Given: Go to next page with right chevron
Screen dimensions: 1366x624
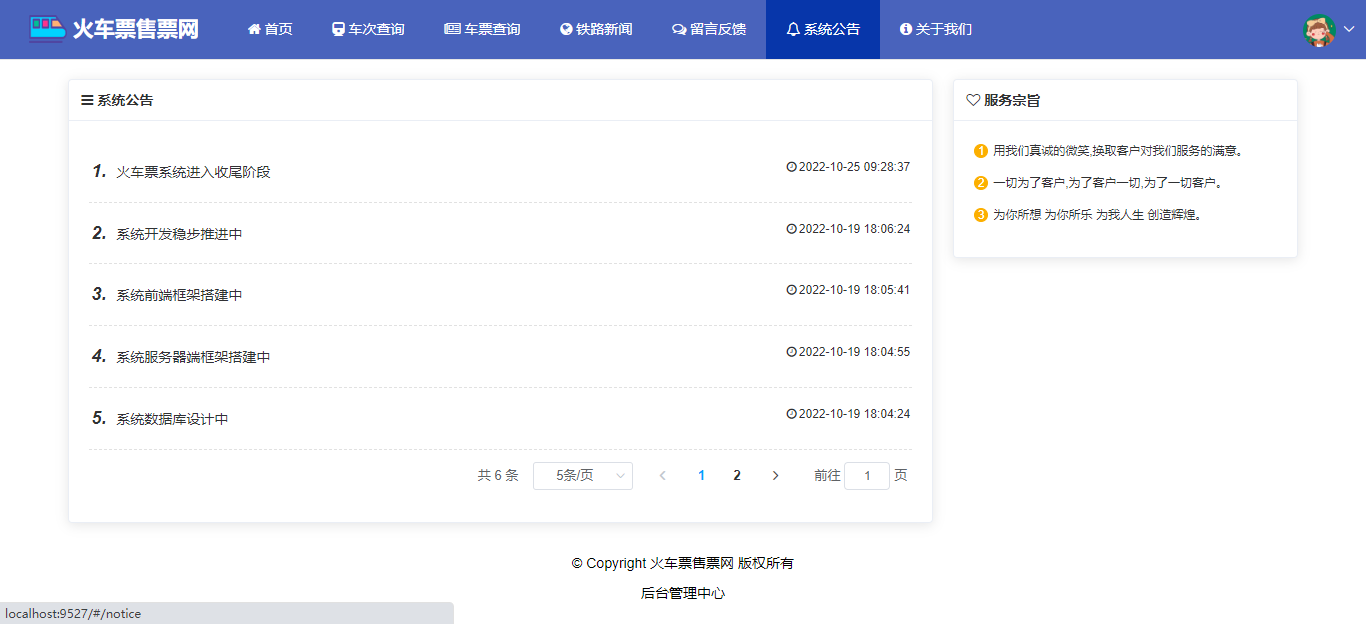Looking at the screenshot, I should click(775, 476).
